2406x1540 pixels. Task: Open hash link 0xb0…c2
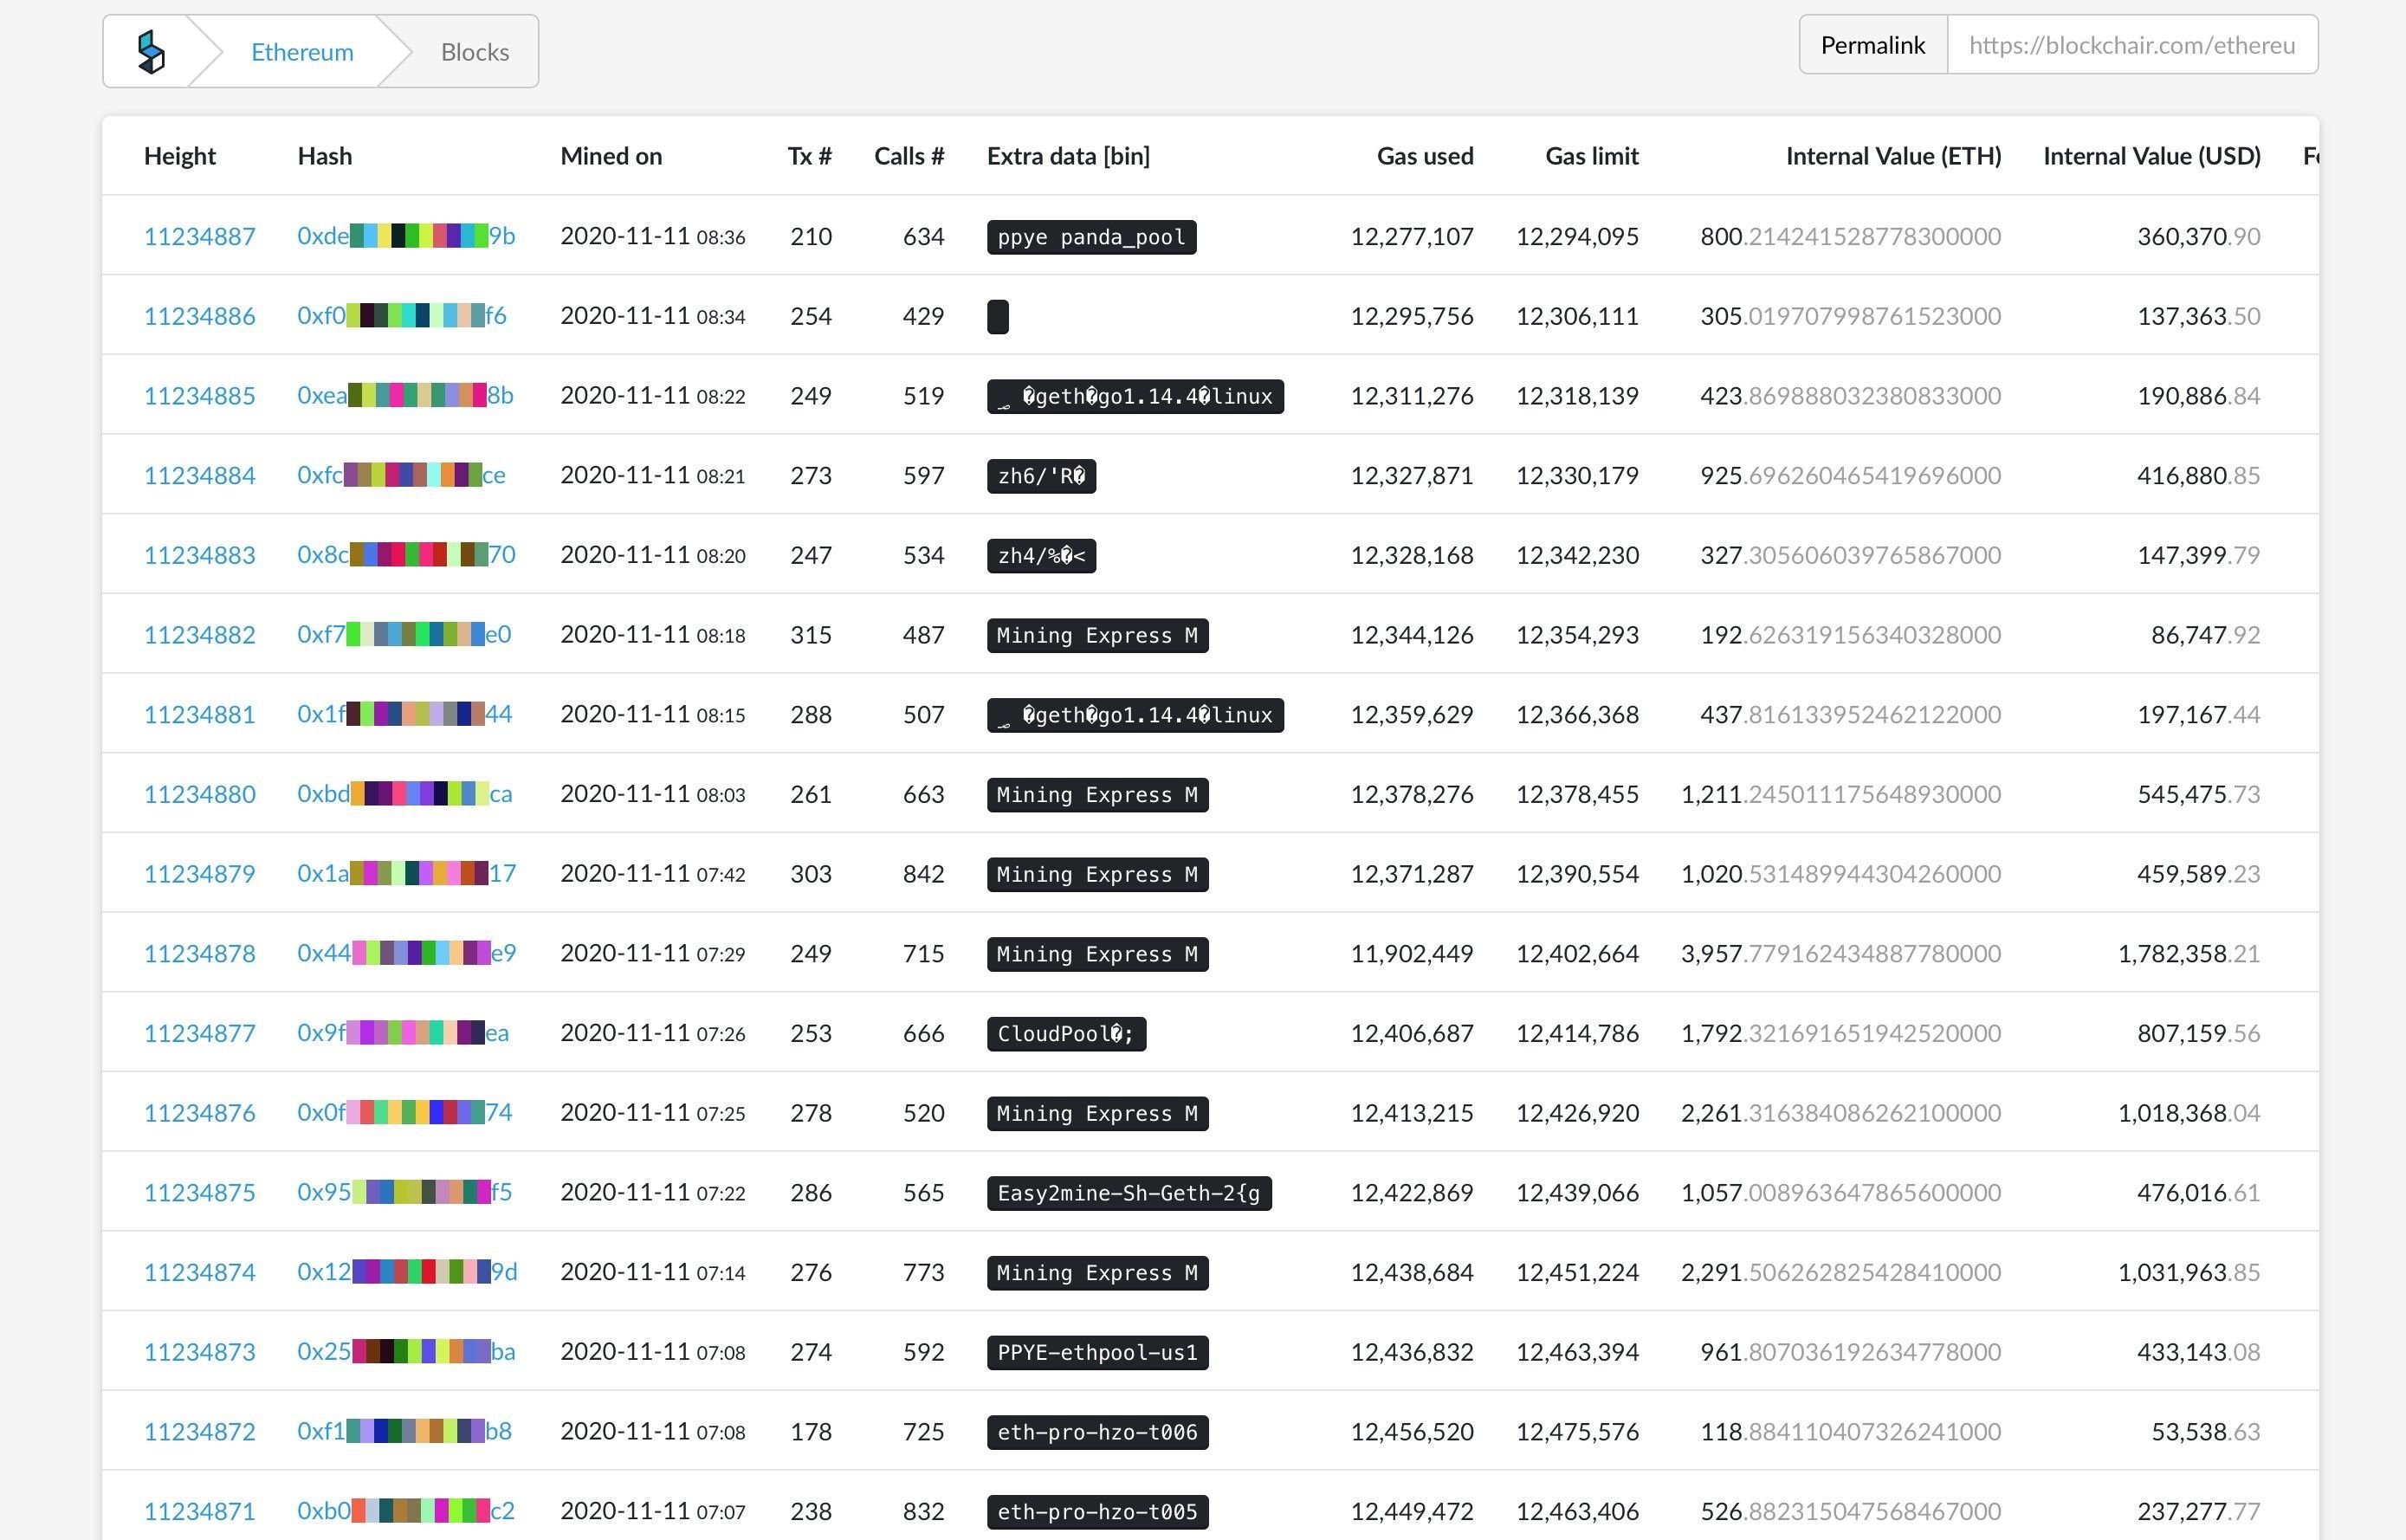coord(406,1511)
